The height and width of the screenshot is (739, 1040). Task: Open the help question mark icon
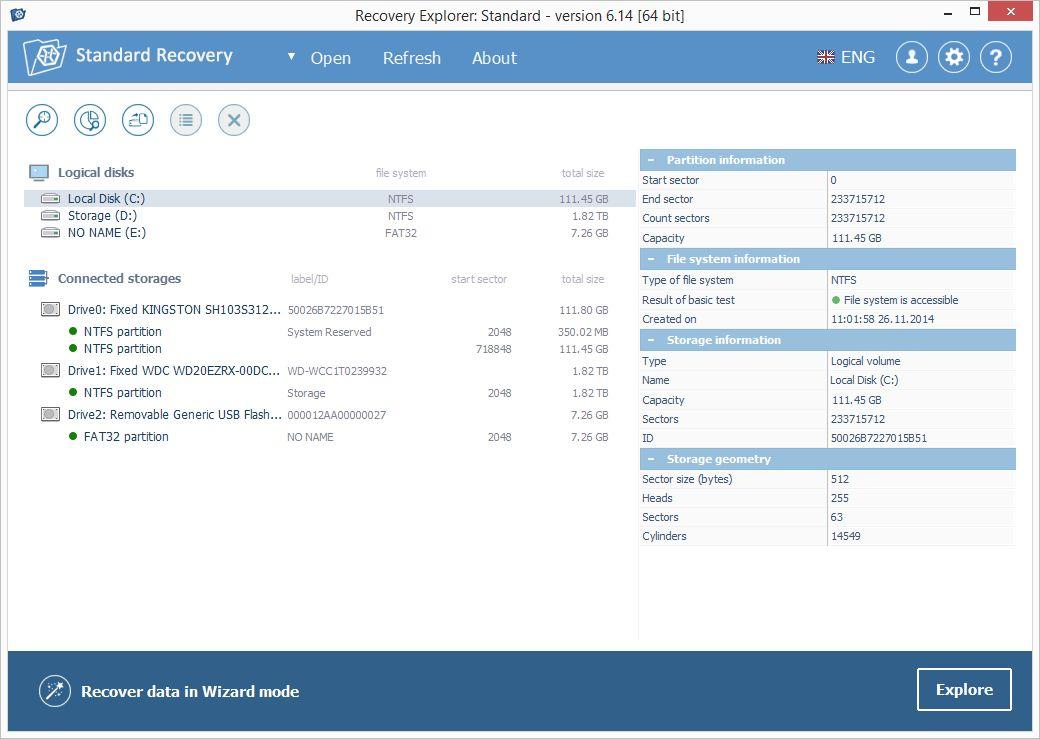(x=996, y=58)
